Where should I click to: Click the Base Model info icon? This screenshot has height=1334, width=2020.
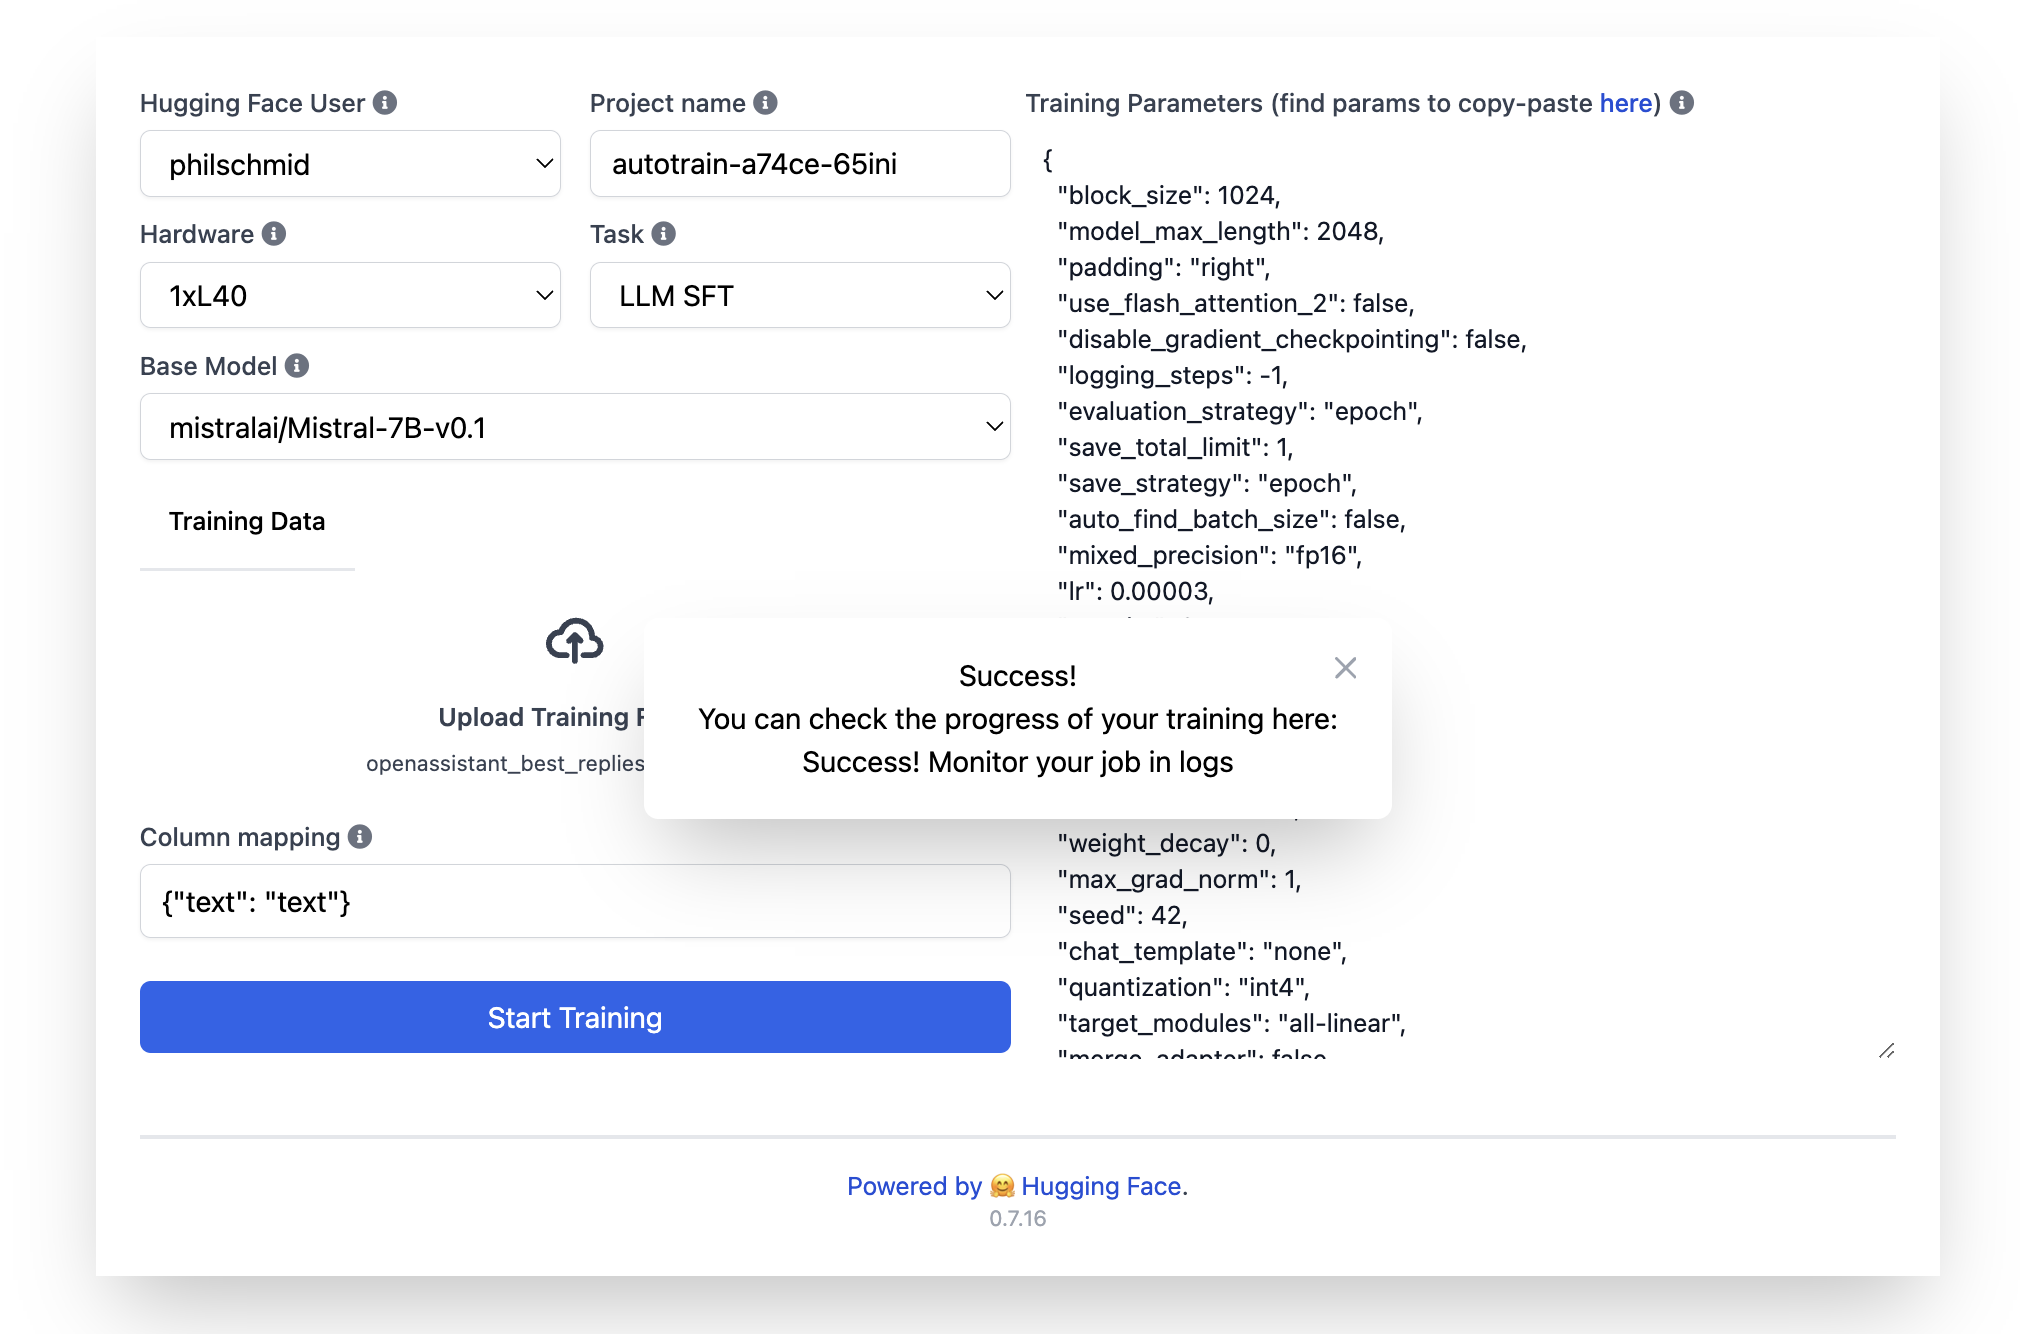(297, 366)
